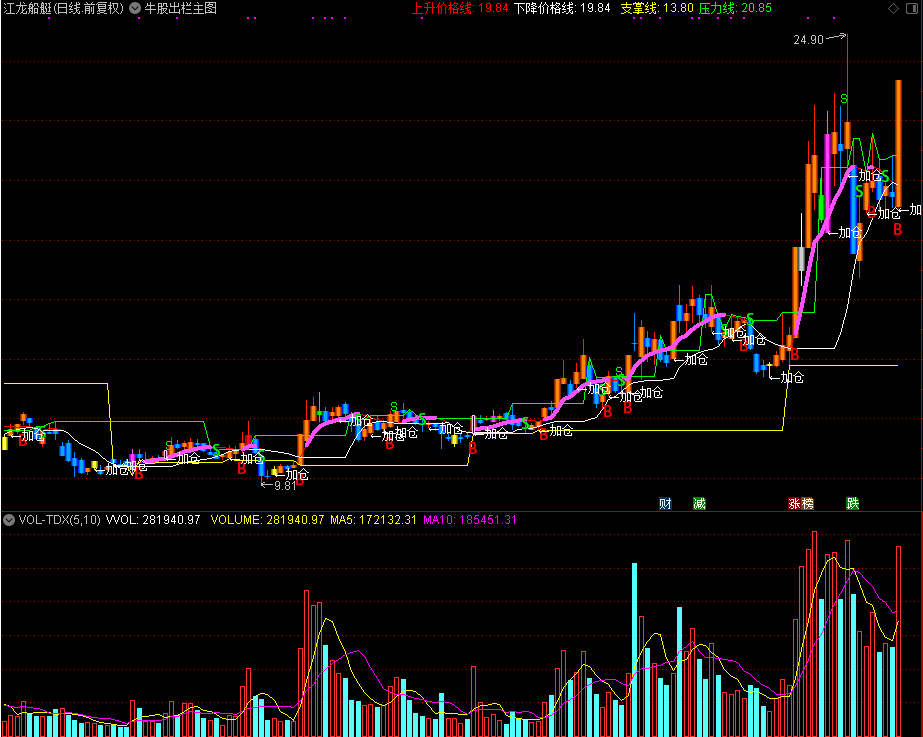The image size is (923, 737).
Task: Click the green S marker below 24.90 peak
Action: [x=844, y=99]
